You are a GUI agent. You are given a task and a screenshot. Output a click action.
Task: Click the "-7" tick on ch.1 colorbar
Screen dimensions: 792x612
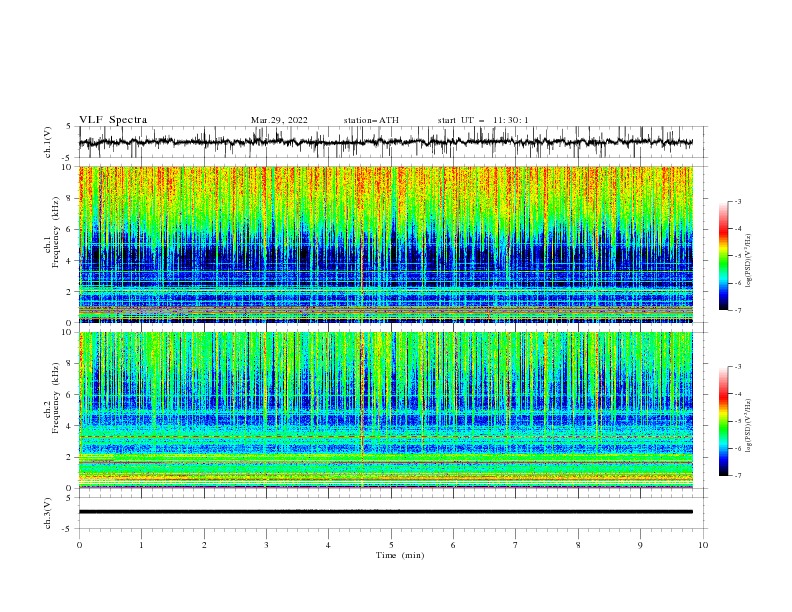pos(738,310)
